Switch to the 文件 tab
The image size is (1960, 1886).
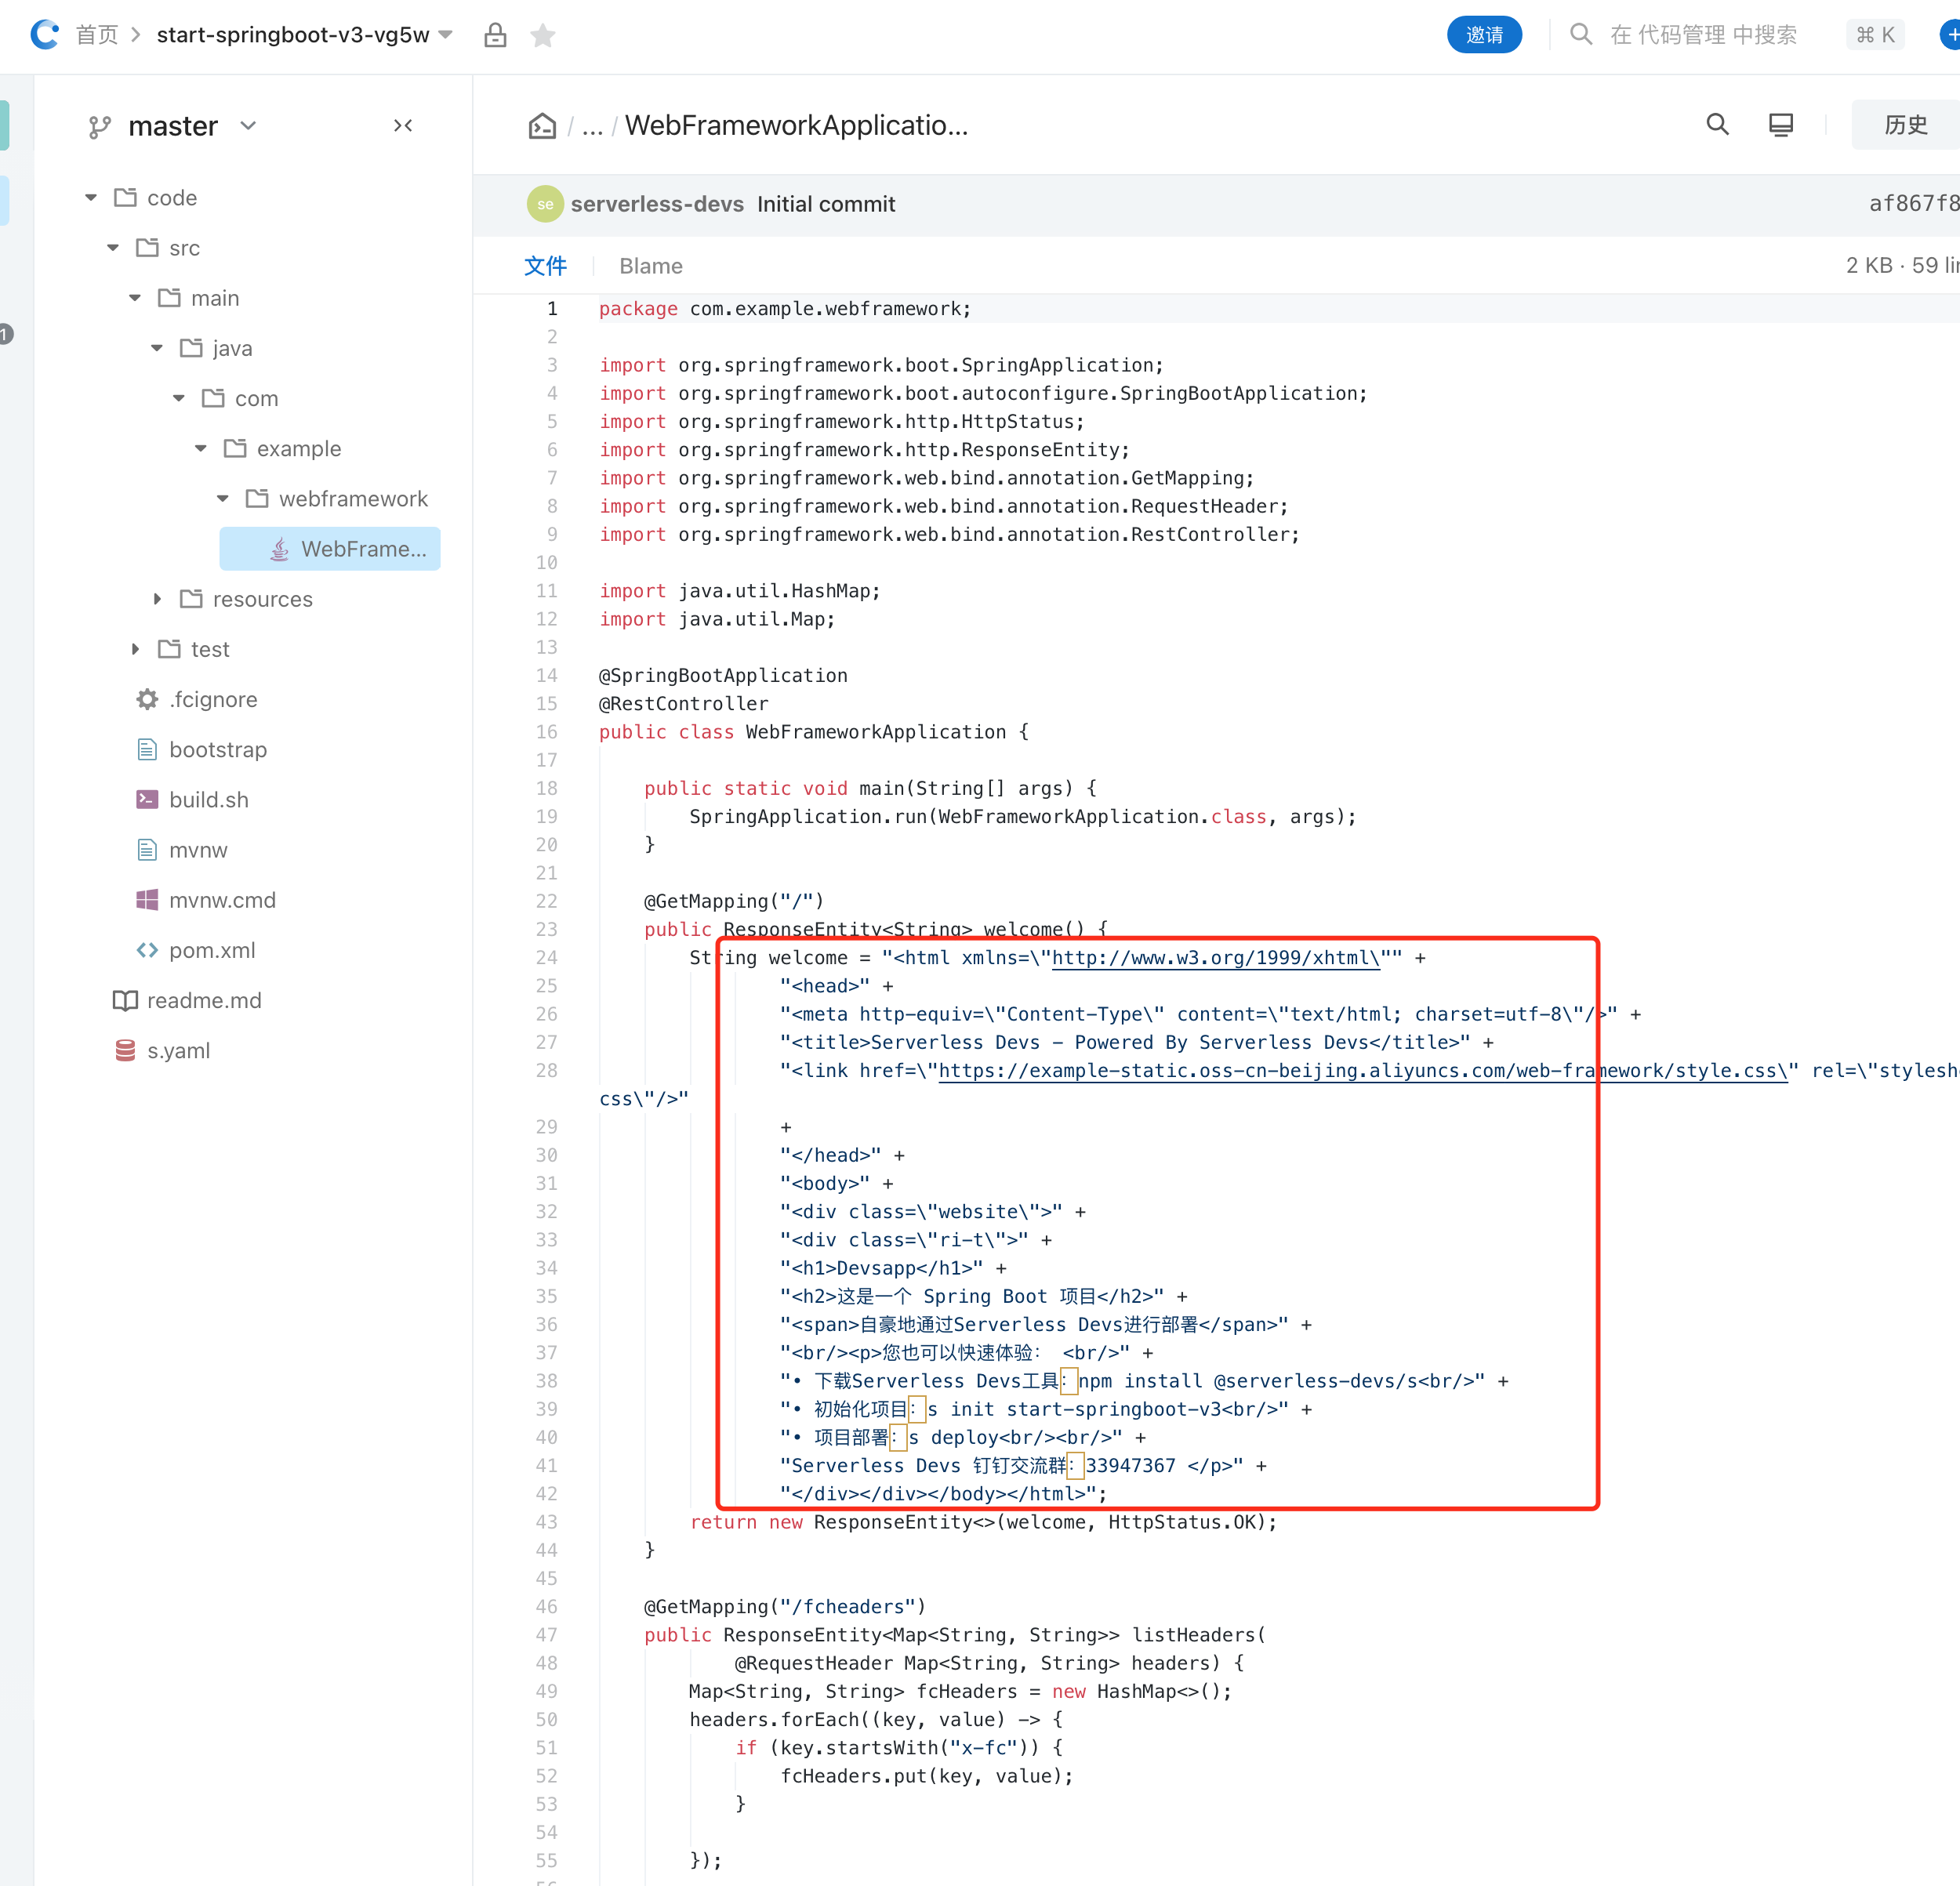click(545, 266)
